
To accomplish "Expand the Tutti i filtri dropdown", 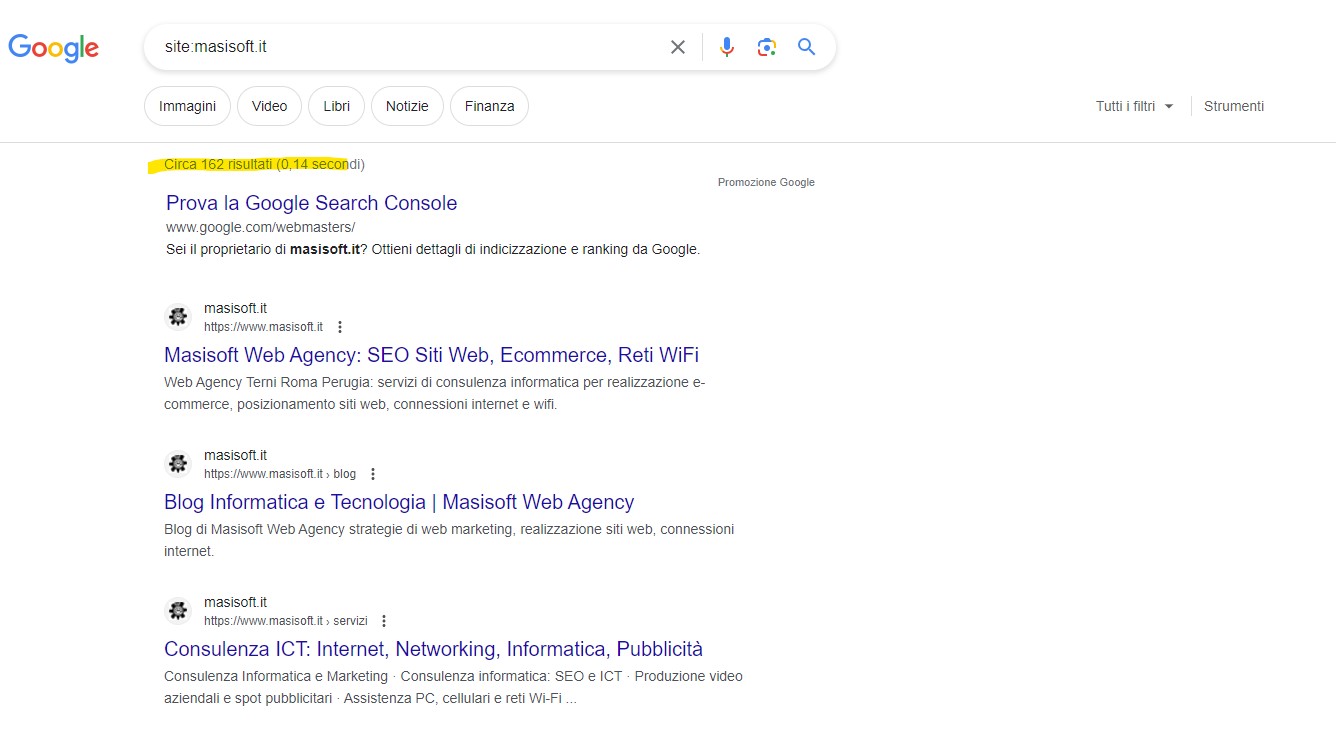I will [1135, 106].
